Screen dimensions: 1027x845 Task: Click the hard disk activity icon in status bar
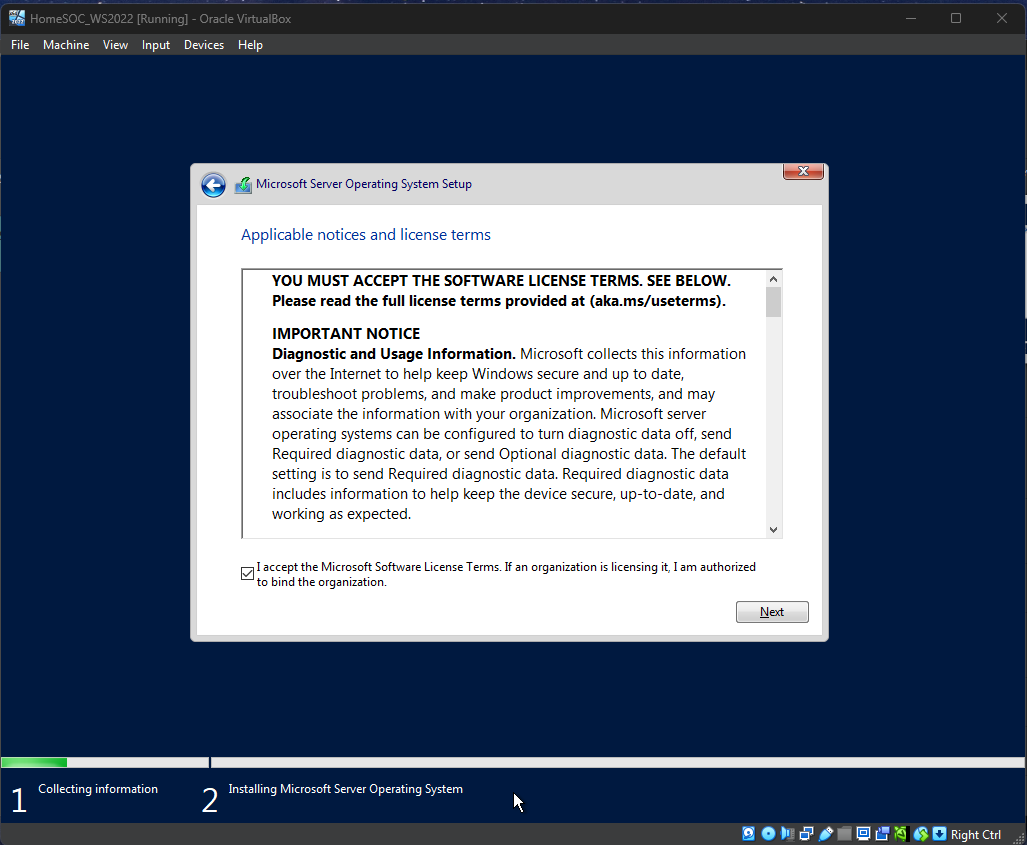pos(748,834)
